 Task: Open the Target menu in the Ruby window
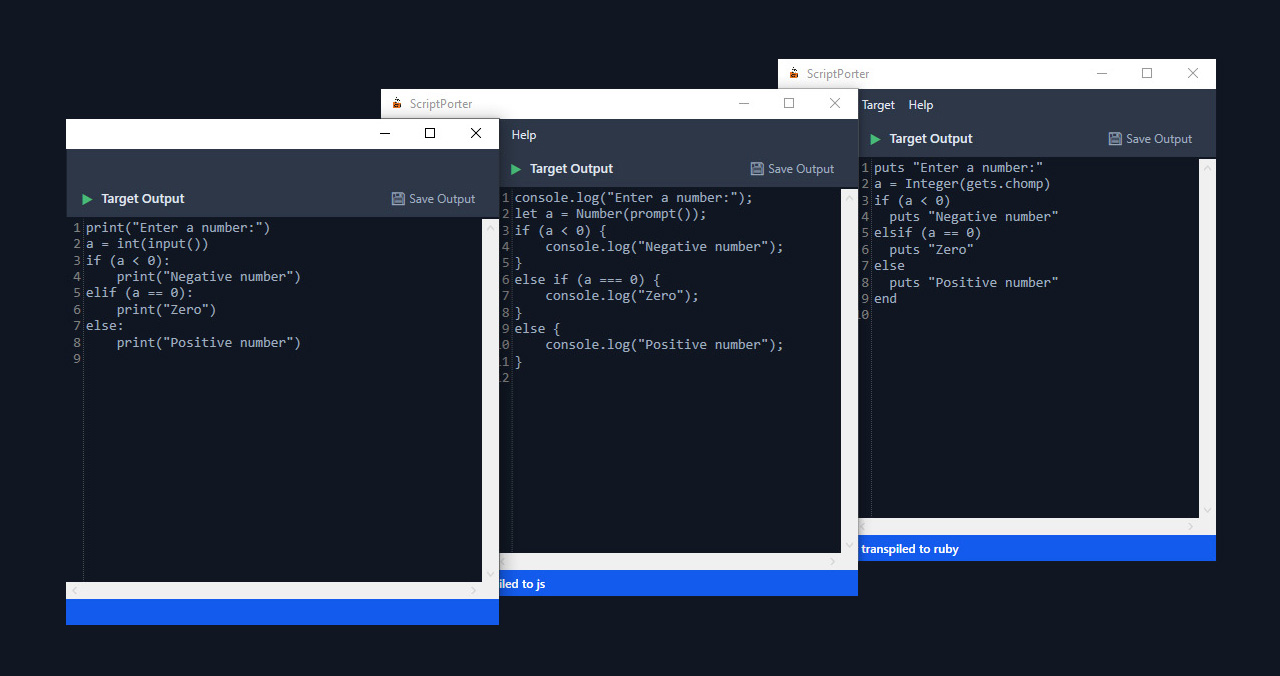pyautogui.click(x=878, y=105)
